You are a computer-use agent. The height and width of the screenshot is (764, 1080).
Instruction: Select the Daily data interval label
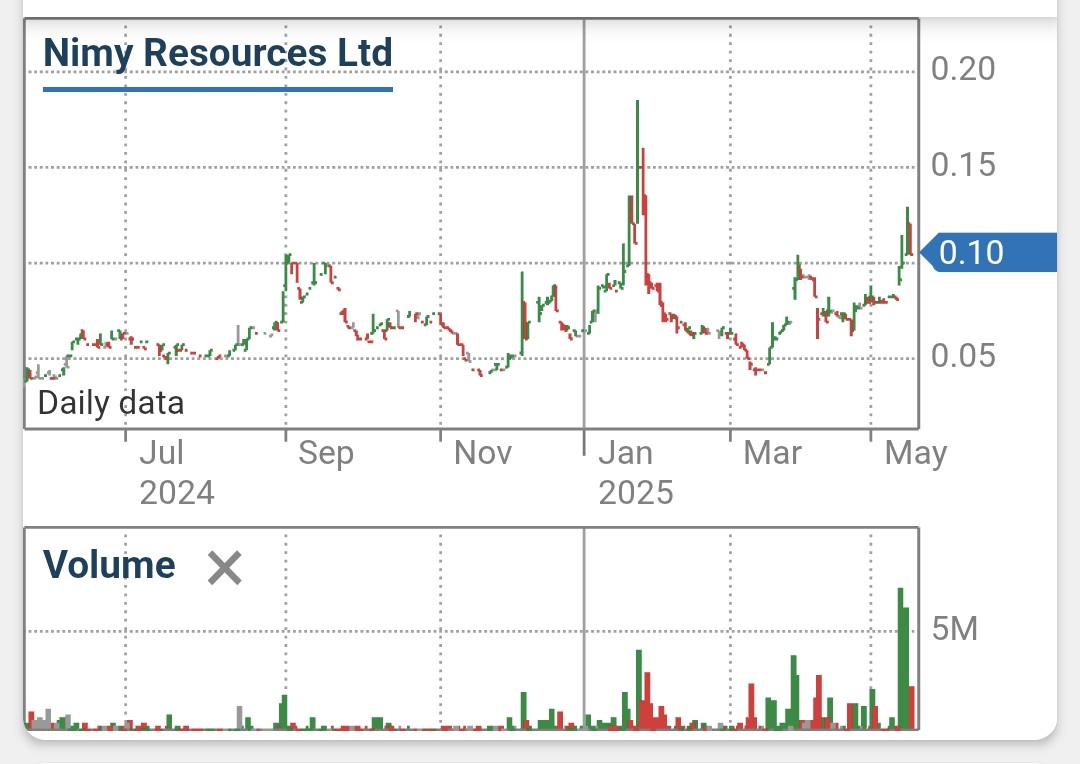(x=111, y=403)
